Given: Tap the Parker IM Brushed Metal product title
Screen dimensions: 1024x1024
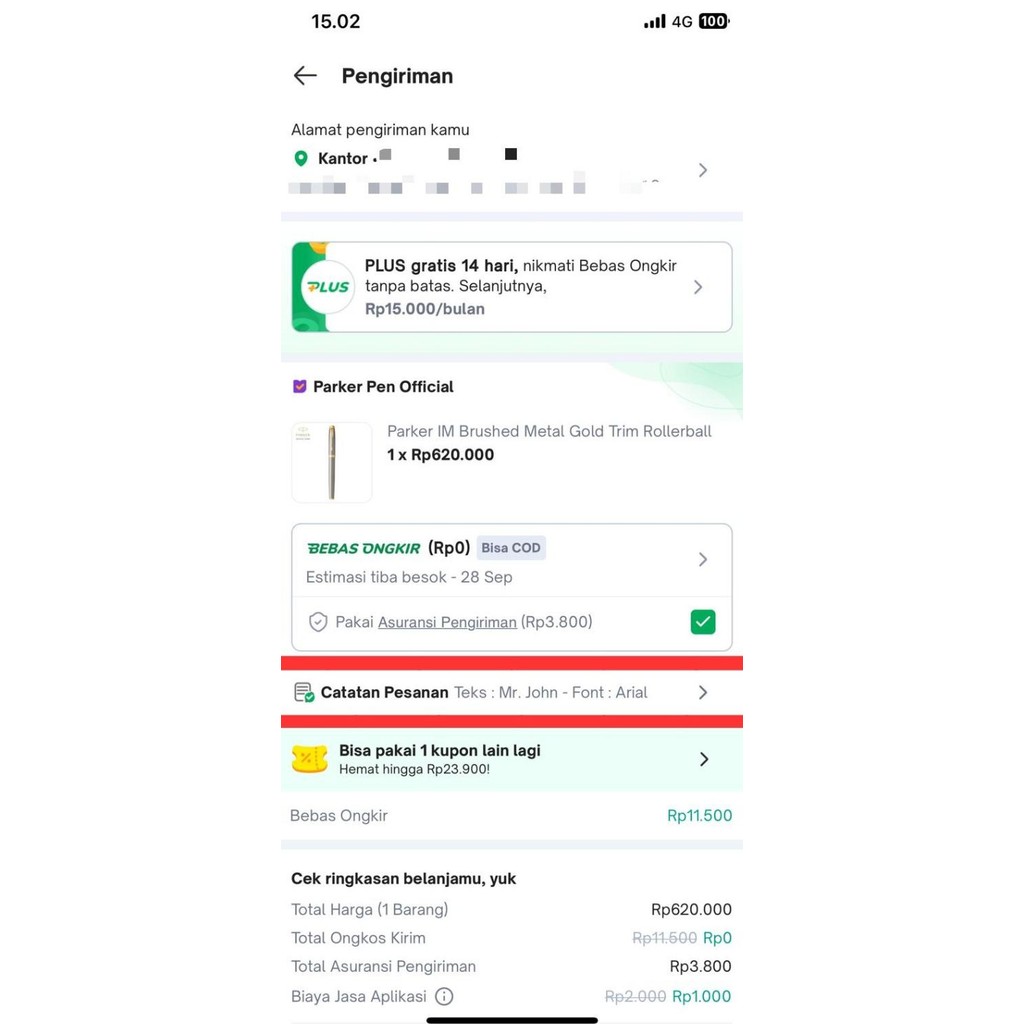Looking at the screenshot, I should (x=549, y=431).
